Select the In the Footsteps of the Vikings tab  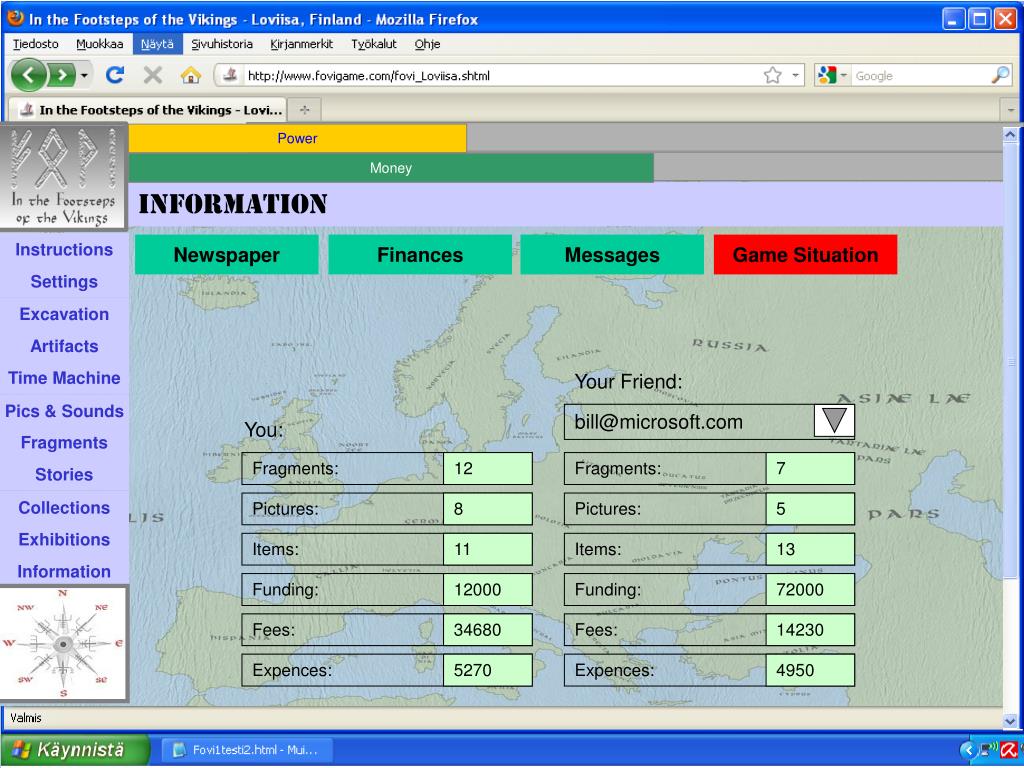tap(147, 110)
